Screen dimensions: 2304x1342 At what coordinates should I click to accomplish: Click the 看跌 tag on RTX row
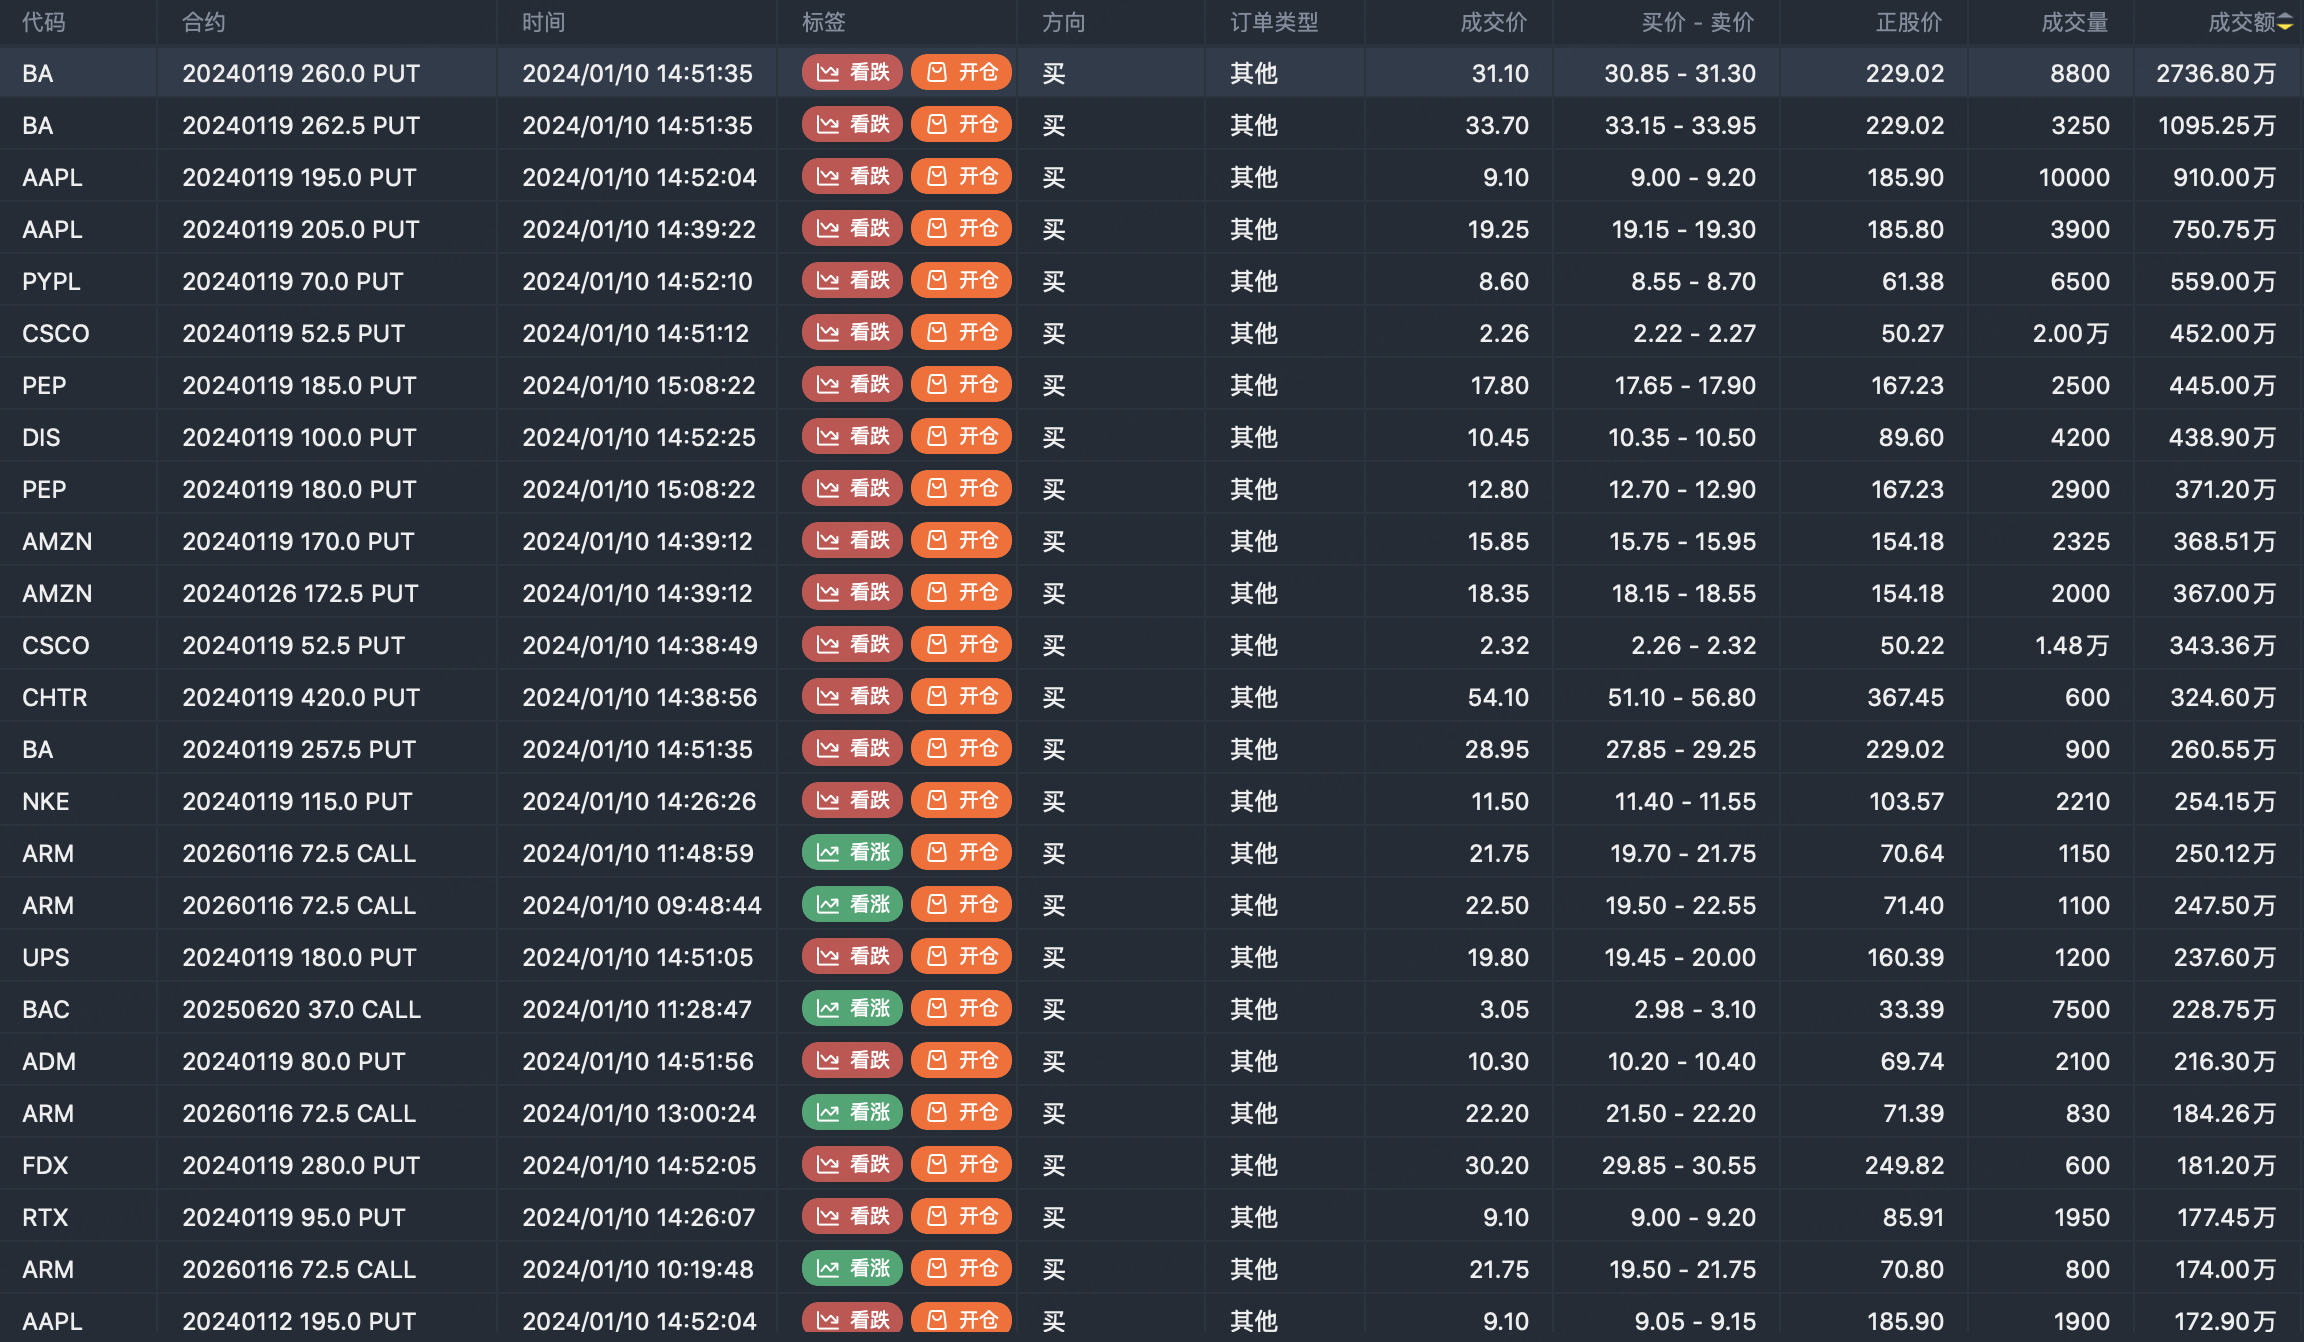tap(852, 1217)
